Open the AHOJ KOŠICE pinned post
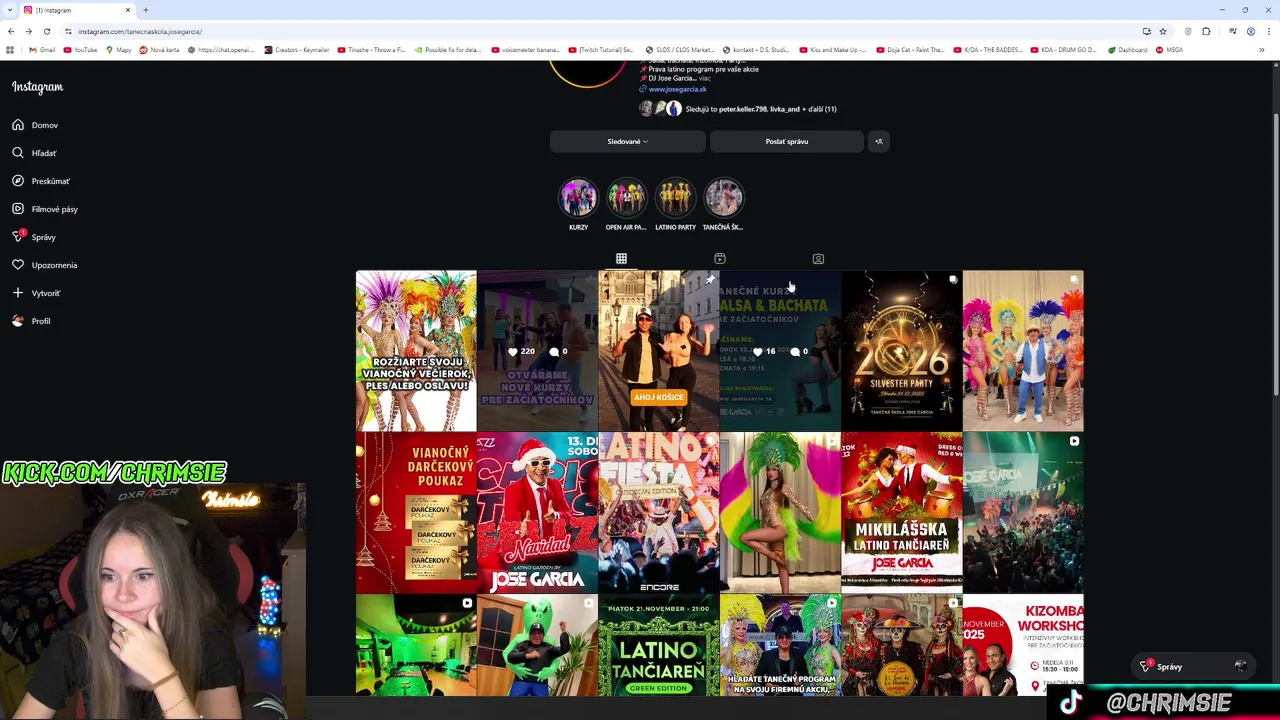Viewport: 1280px width, 720px height. click(x=658, y=351)
